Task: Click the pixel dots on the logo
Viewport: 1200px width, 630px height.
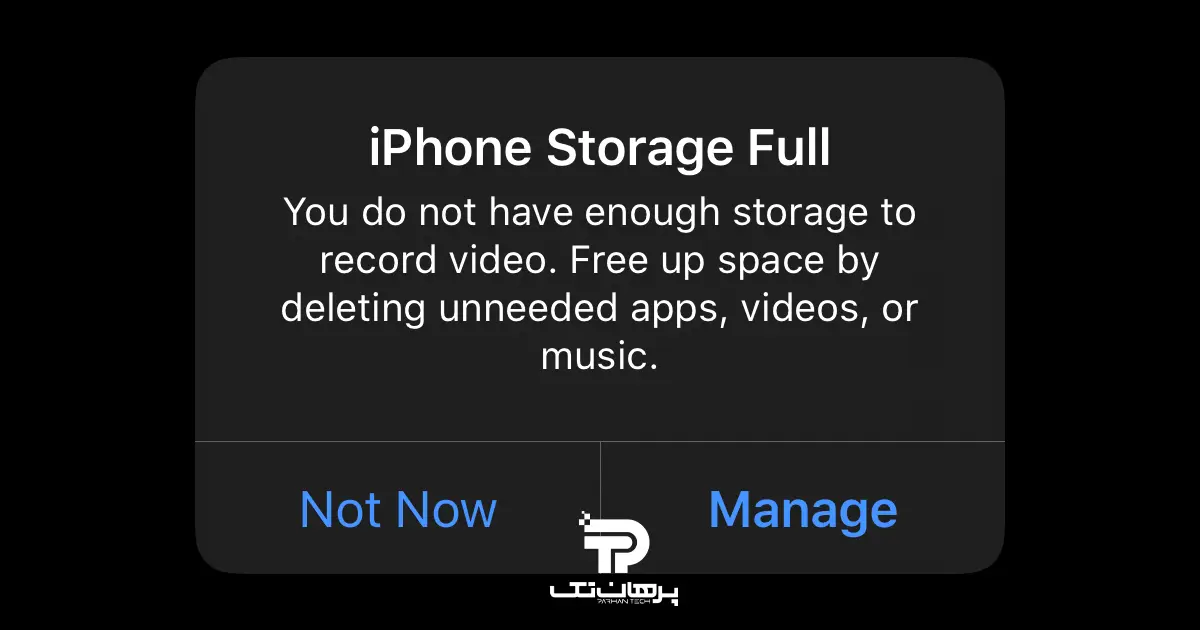Action: (585, 519)
